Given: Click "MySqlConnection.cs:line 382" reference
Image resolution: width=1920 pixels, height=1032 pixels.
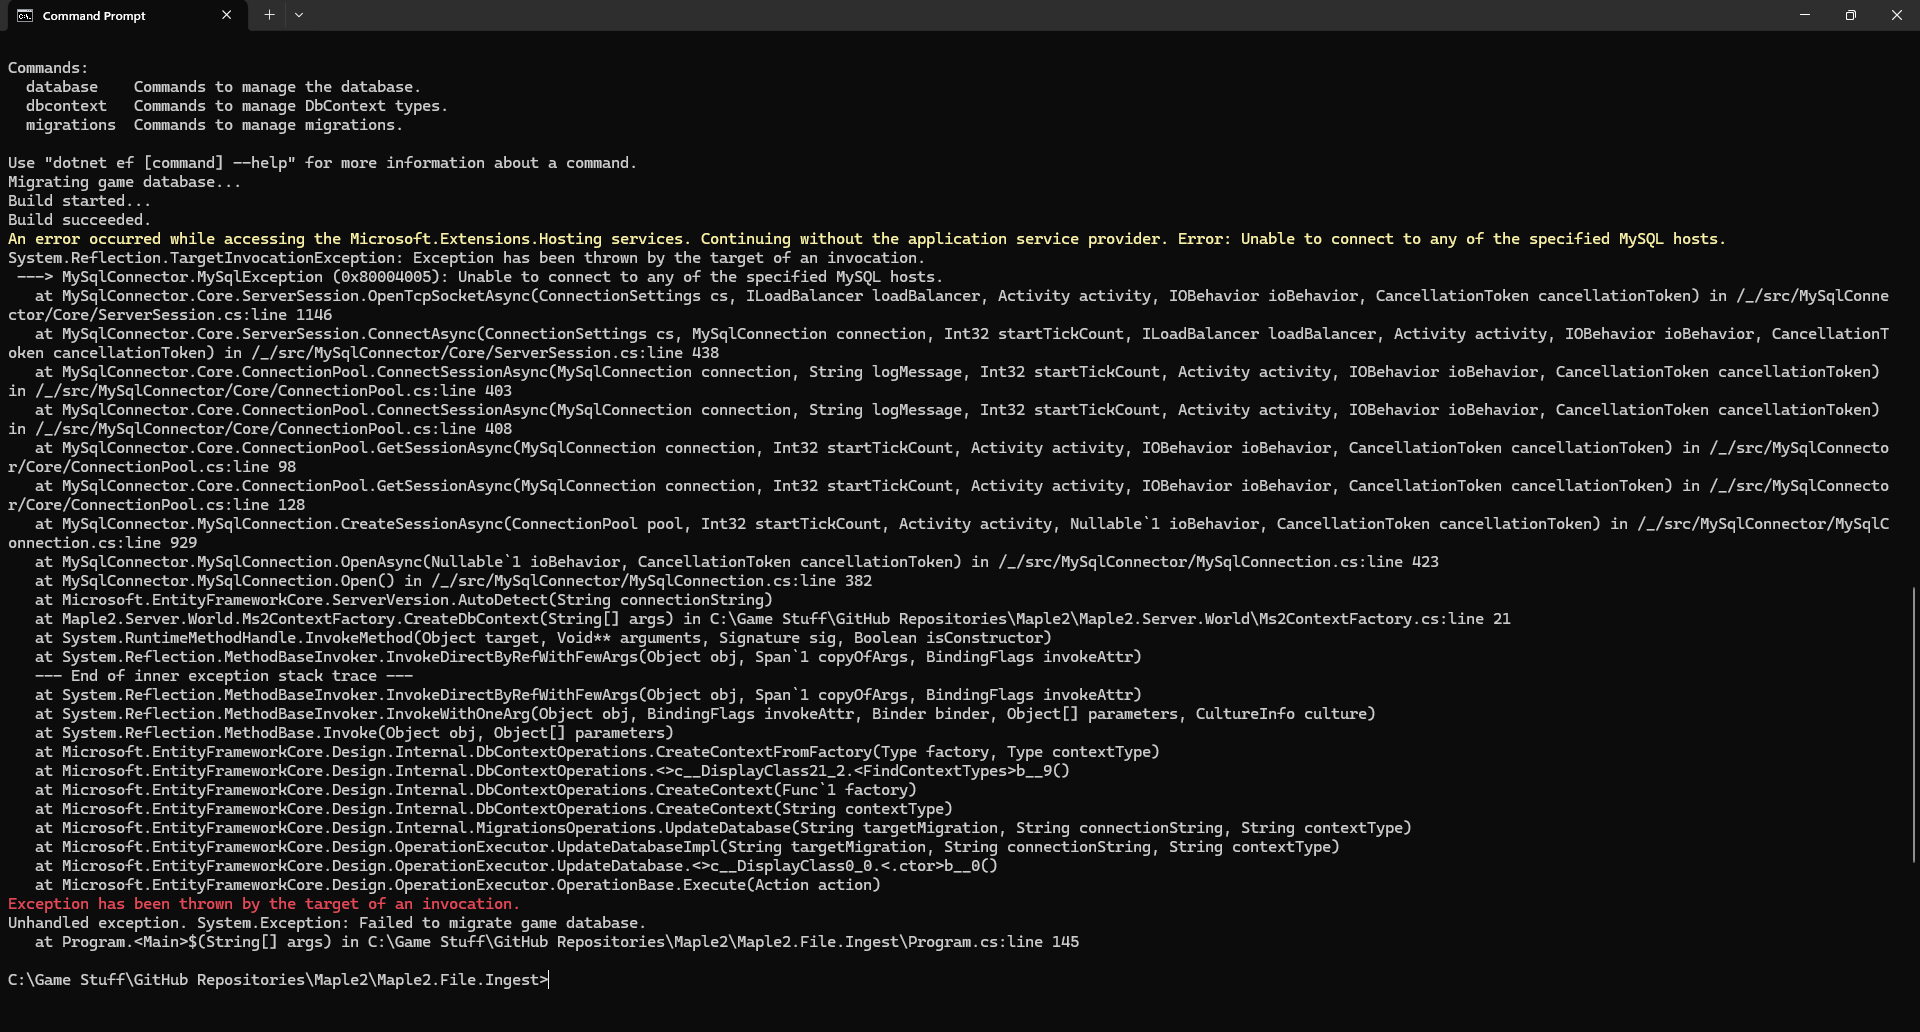Looking at the screenshot, I should 750,581.
